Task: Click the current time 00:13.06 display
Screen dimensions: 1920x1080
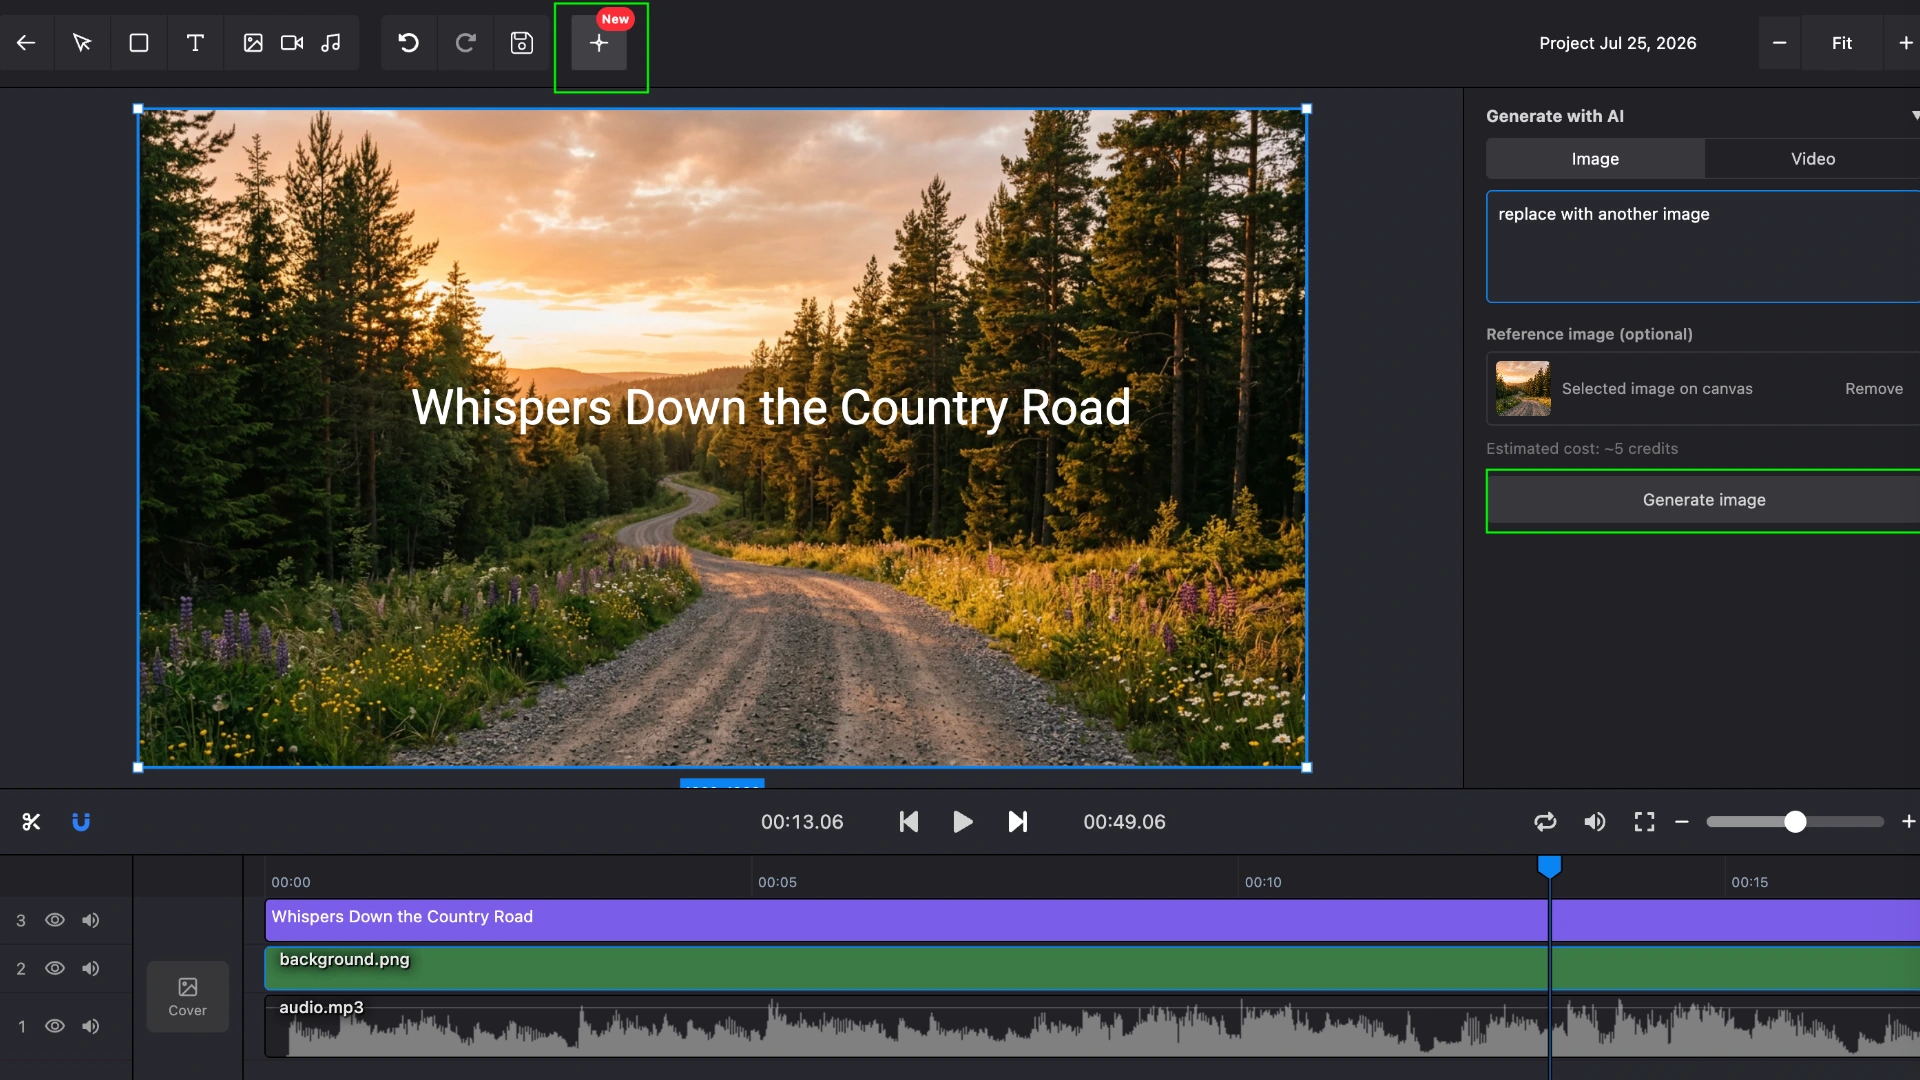Action: (802, 822)
